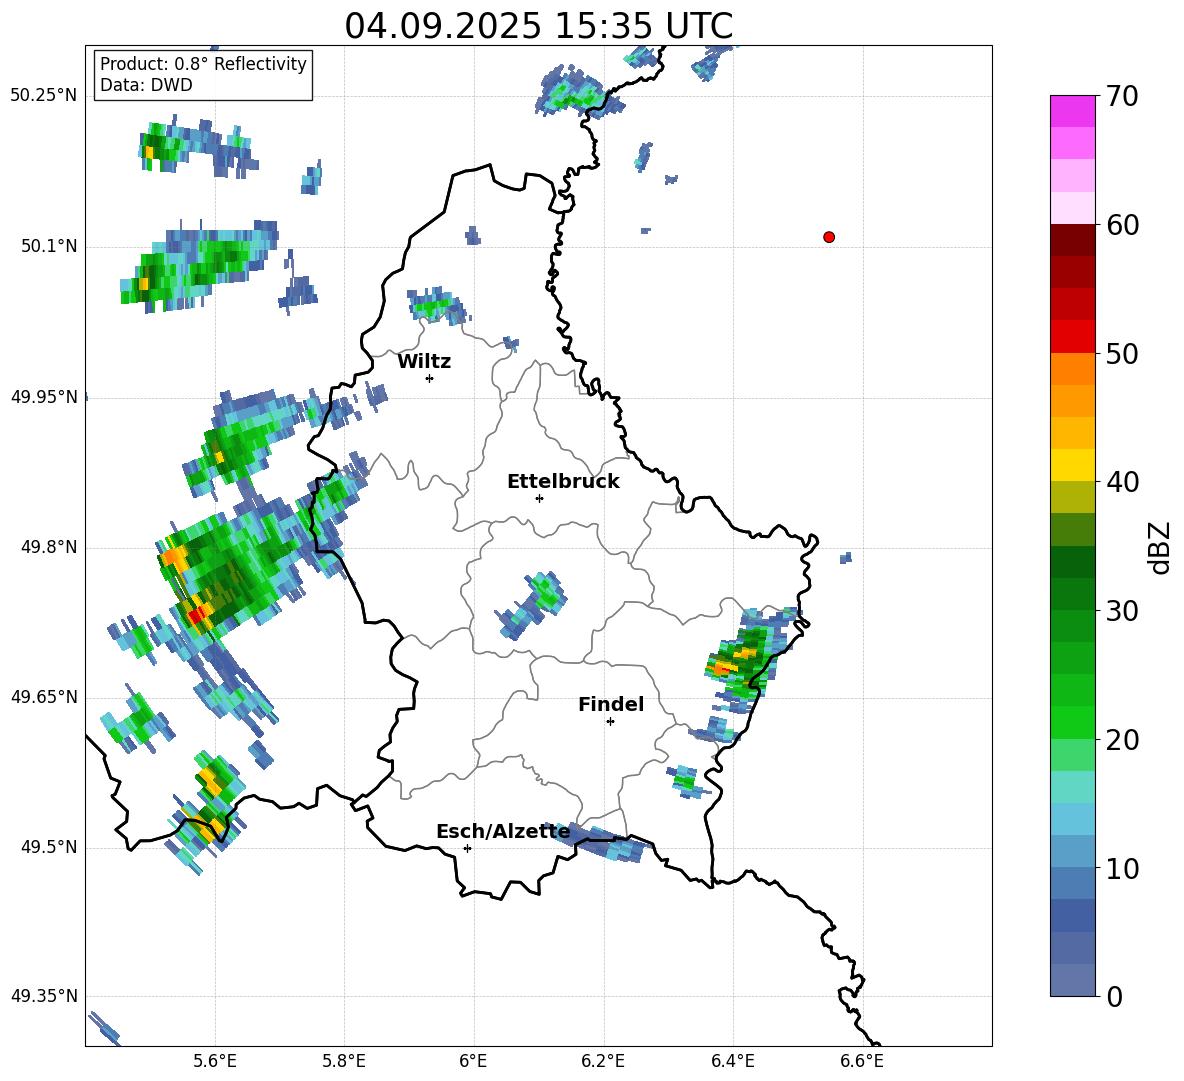
Task: Click the longitude label 6.2°E
Action: click(603, 1062)
